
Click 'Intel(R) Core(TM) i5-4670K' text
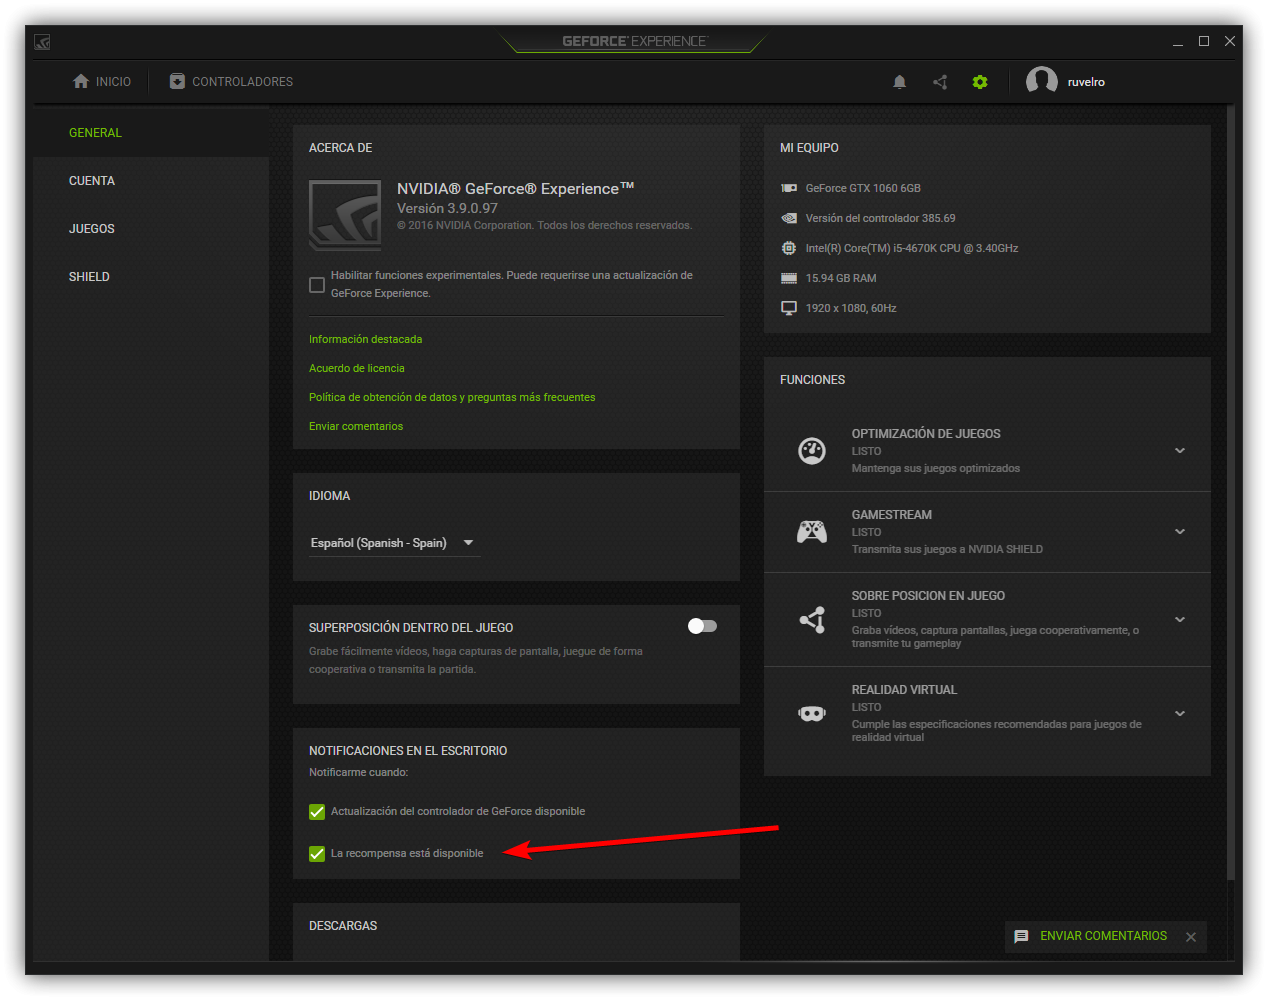pos(912,248)
